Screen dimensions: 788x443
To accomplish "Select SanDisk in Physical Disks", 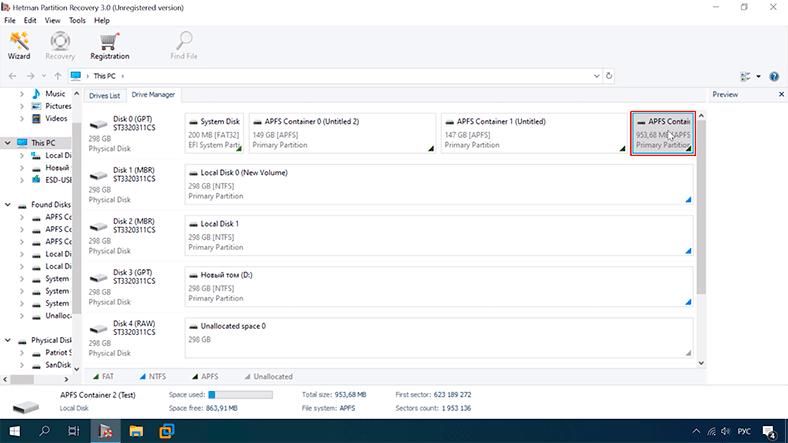I will point(58,365).
